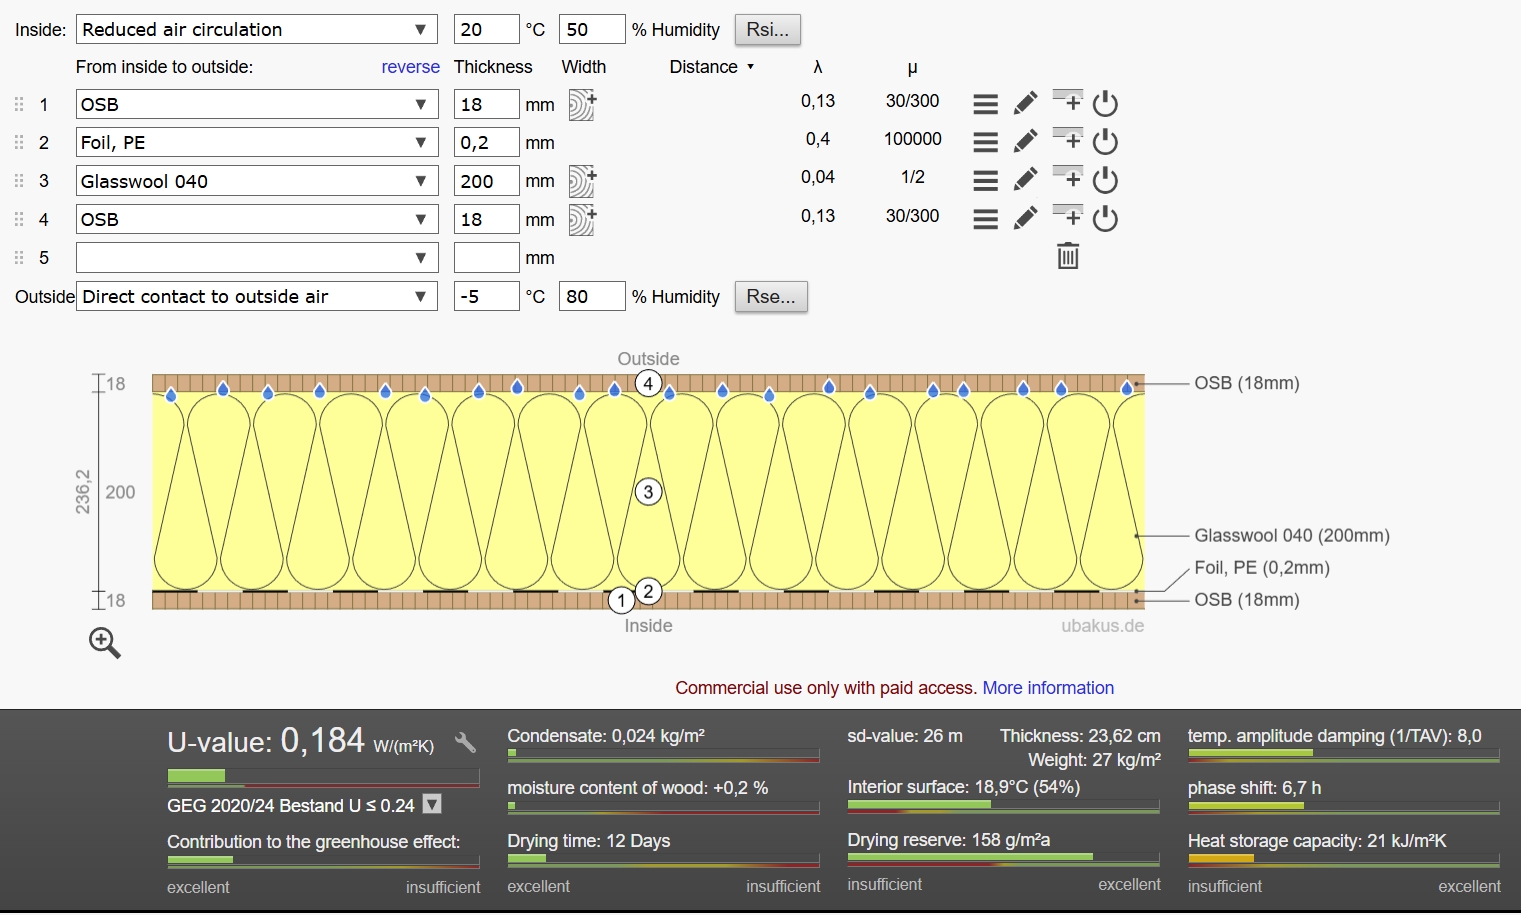This screenshot has height=915, width=1521.
Task: Open layer menu for OSB row 4
Action: 985,219
